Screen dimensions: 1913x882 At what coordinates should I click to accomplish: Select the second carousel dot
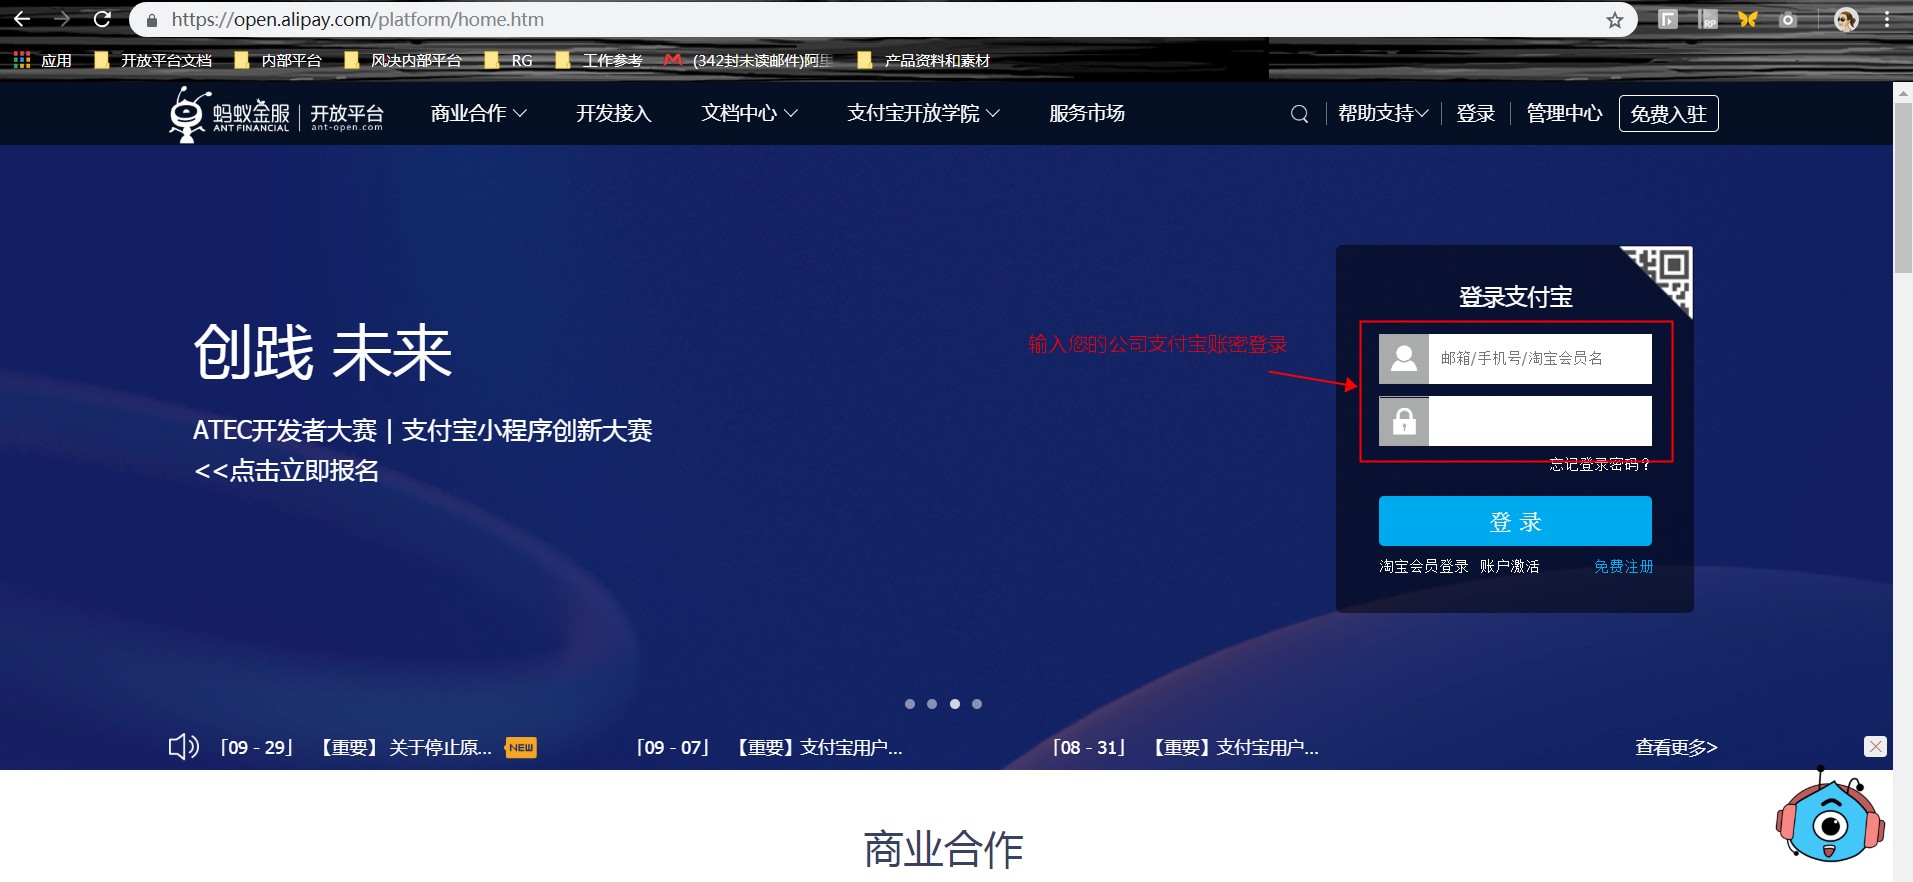click(932, 704)
